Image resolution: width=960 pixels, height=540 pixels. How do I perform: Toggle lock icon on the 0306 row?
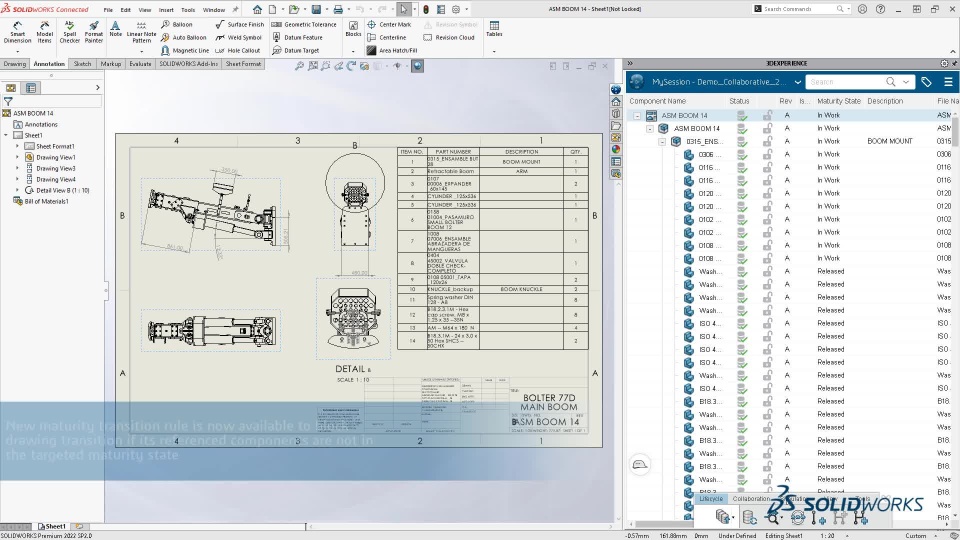point(767,154)
